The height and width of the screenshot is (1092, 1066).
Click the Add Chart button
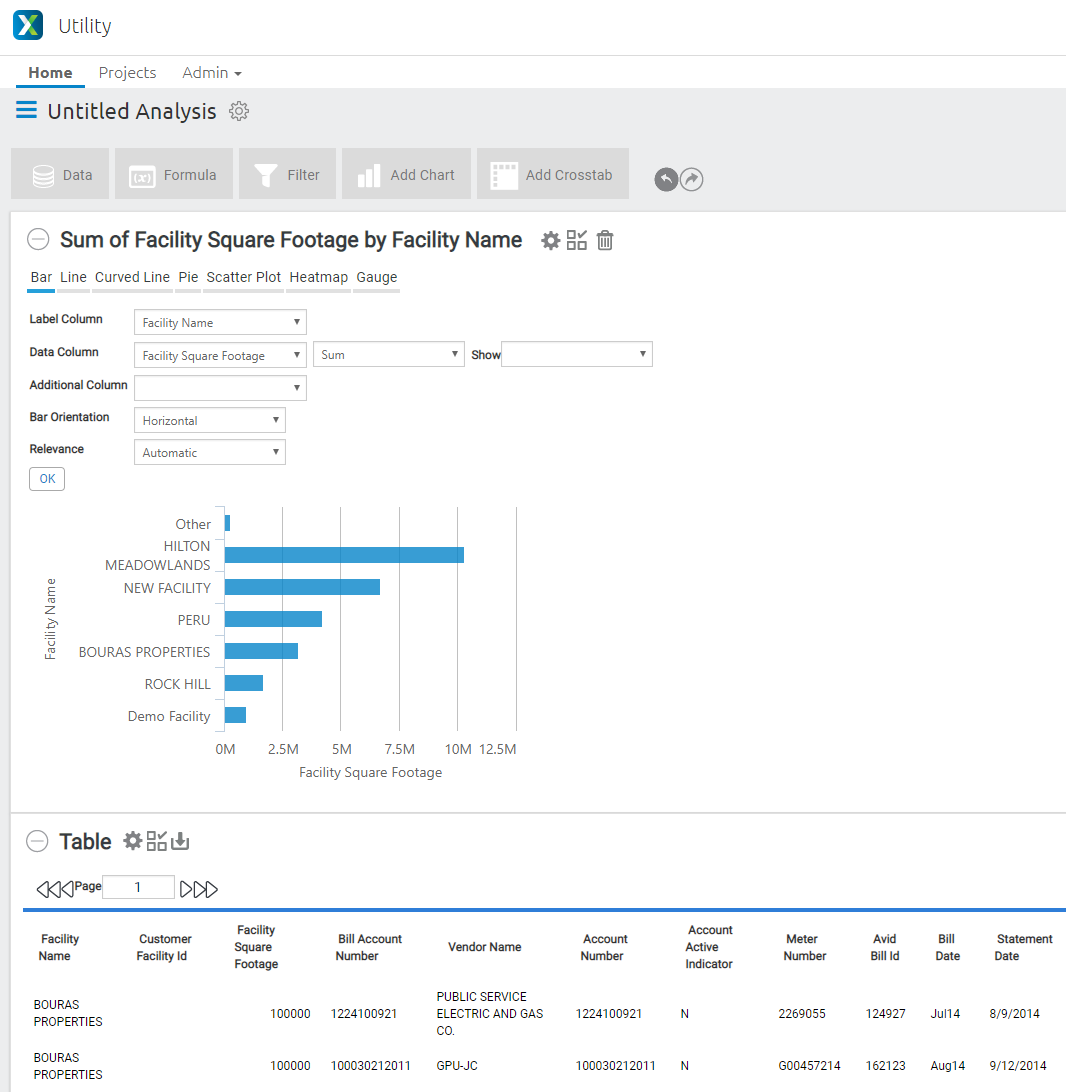coord(407,174)
